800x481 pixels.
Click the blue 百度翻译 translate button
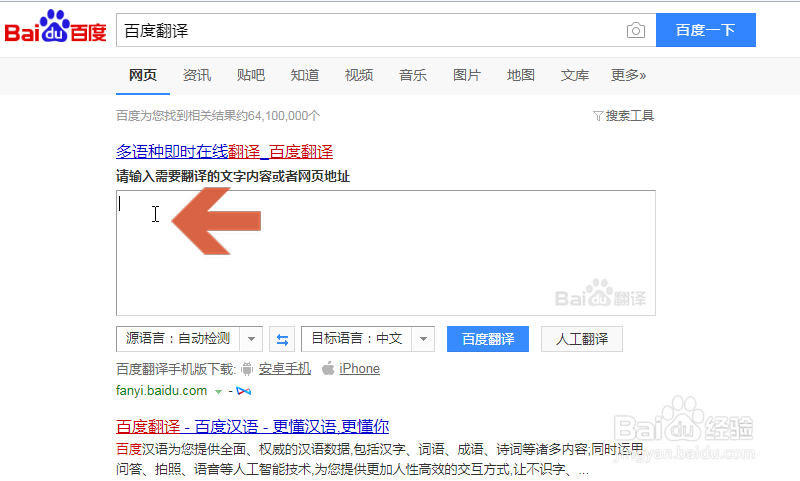[x=488, y=339]
